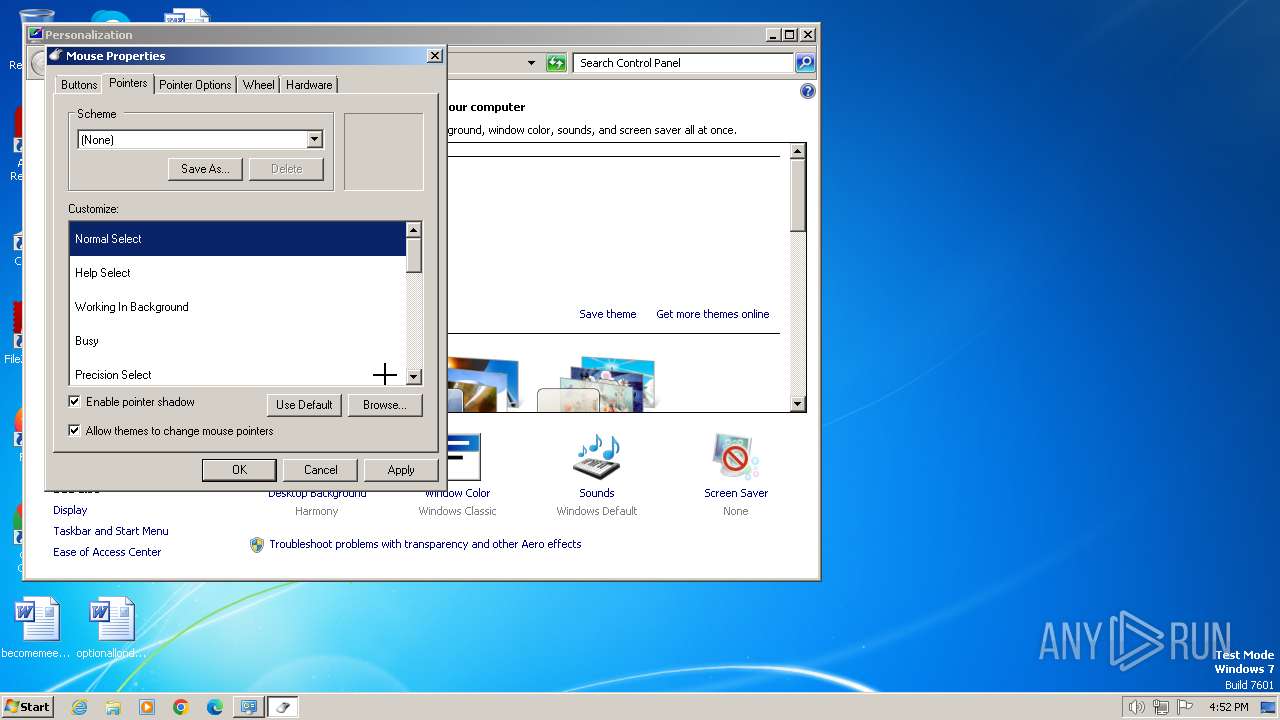Click the Window Color icon in Personalization
1280x720 pixels.
point(463,458)
